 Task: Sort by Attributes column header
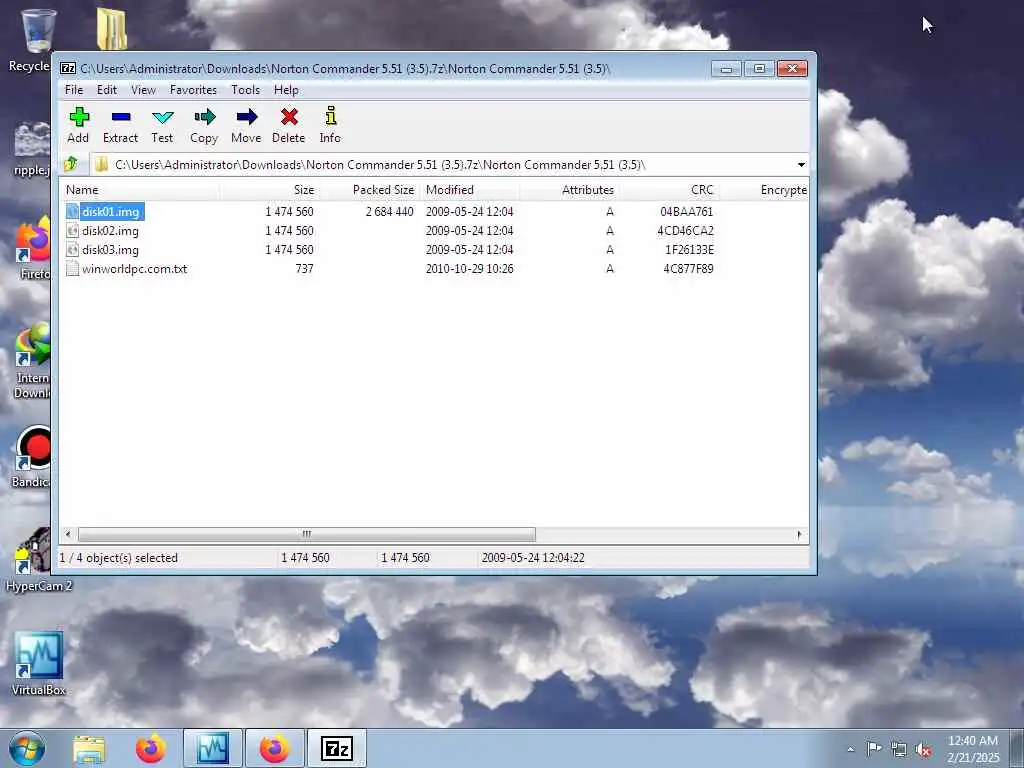[x=569, y=190]
